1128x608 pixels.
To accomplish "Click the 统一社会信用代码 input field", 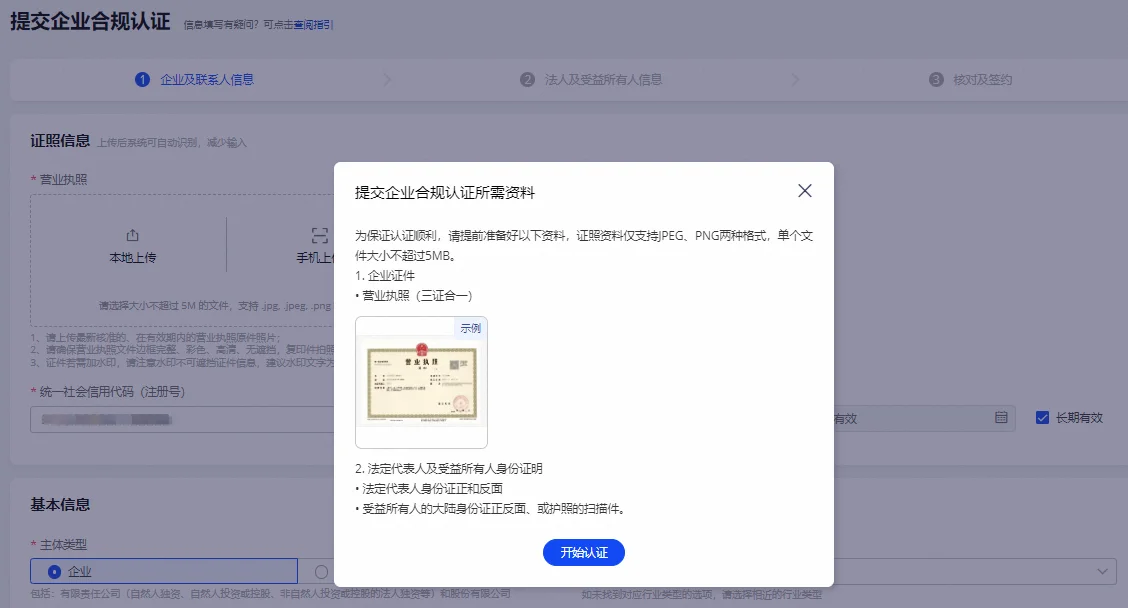I will 180,418.
